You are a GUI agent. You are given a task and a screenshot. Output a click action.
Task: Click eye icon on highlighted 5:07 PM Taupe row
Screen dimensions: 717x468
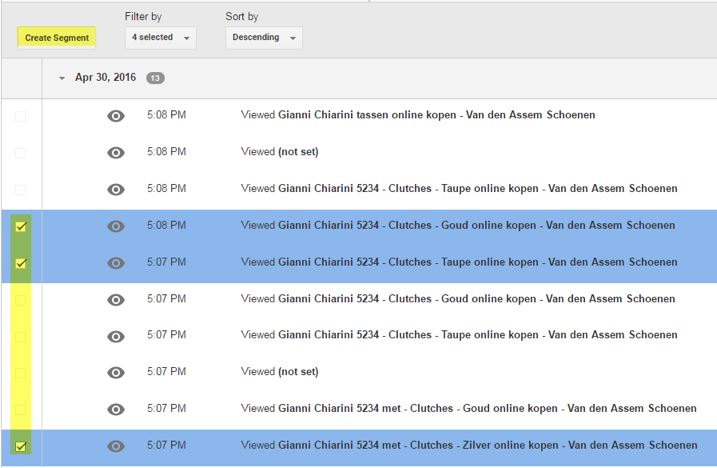coord(116,263)
